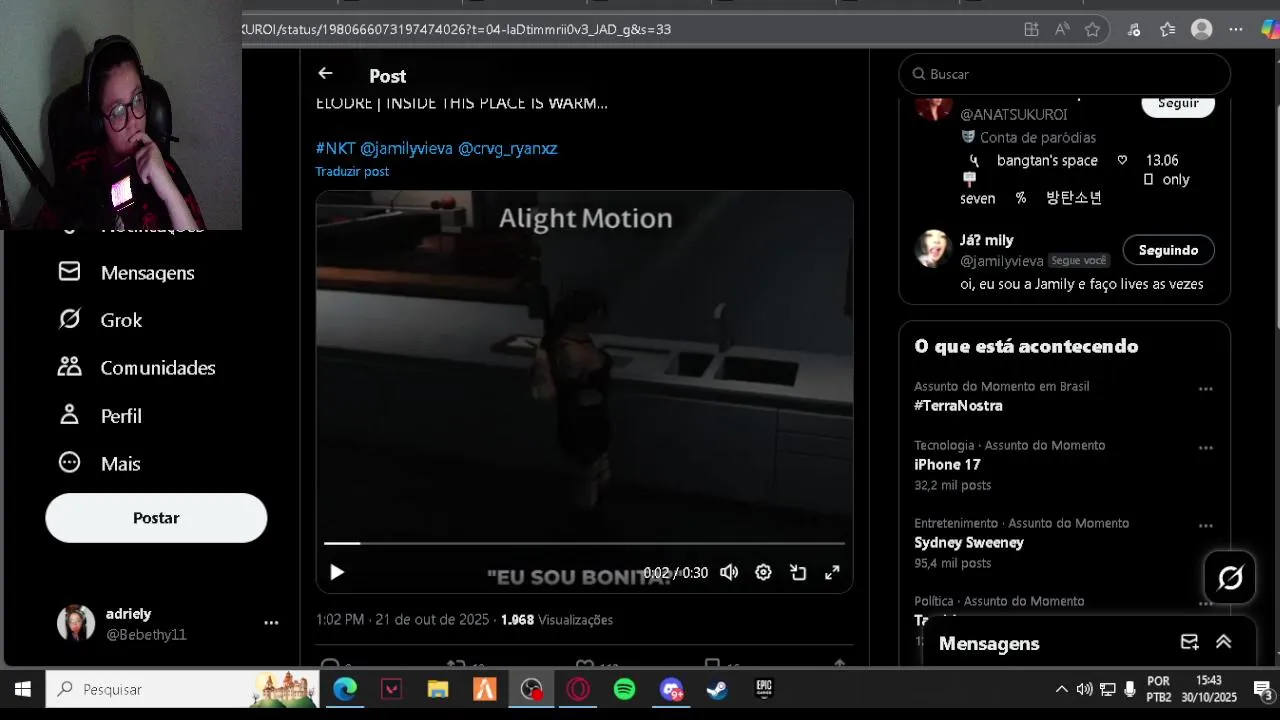Open Steam from taskbar
The height and width of the screenshot is (720, 1280).
[x=717, y=689]
